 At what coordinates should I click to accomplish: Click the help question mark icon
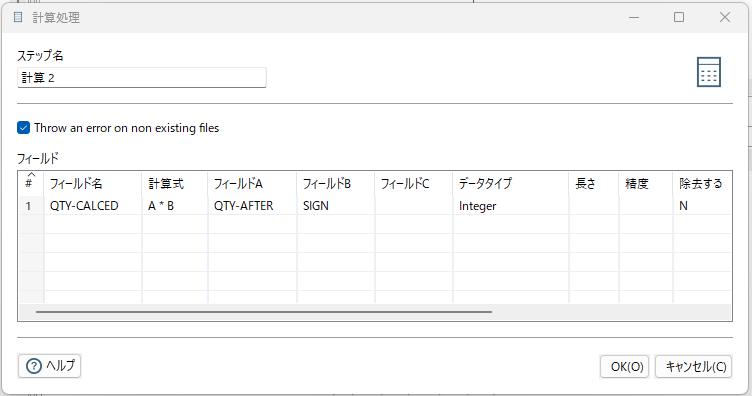coord(34,366)
